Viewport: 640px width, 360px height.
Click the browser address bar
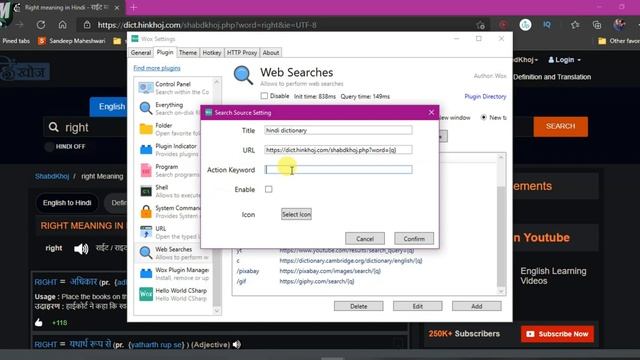(282, 25)
